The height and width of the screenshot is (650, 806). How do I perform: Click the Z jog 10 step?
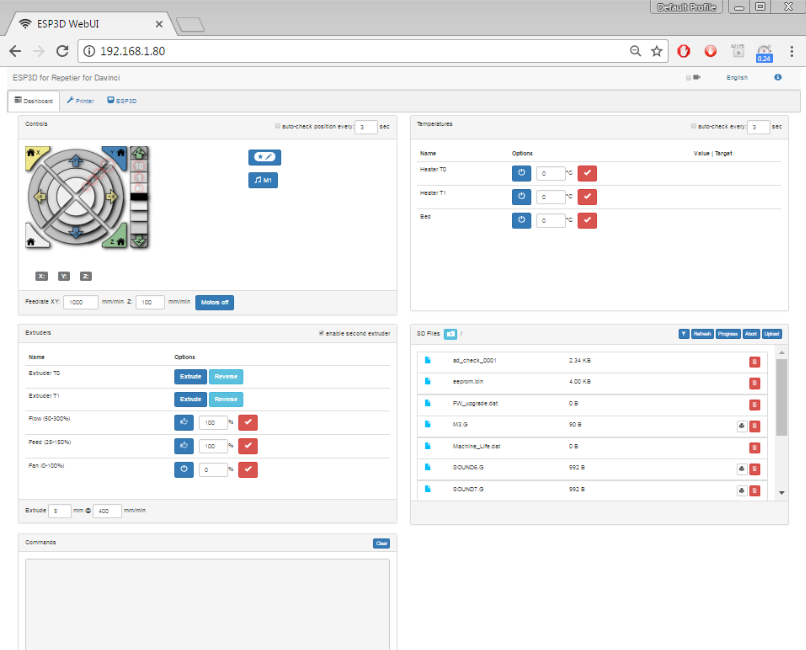139,166
